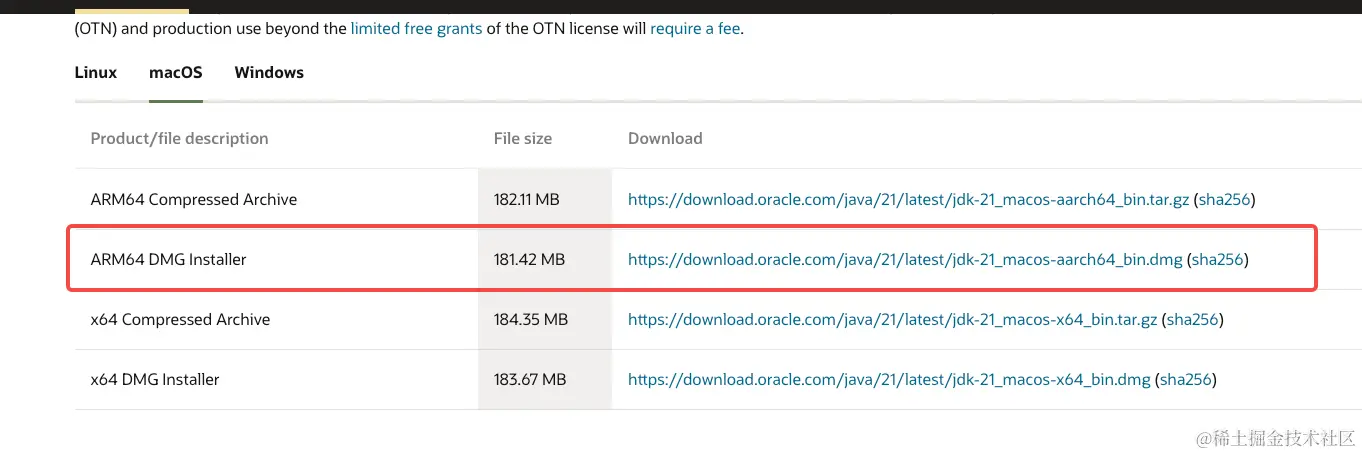
Task: Click the Product/file description column header
Action: pos(179,138)
